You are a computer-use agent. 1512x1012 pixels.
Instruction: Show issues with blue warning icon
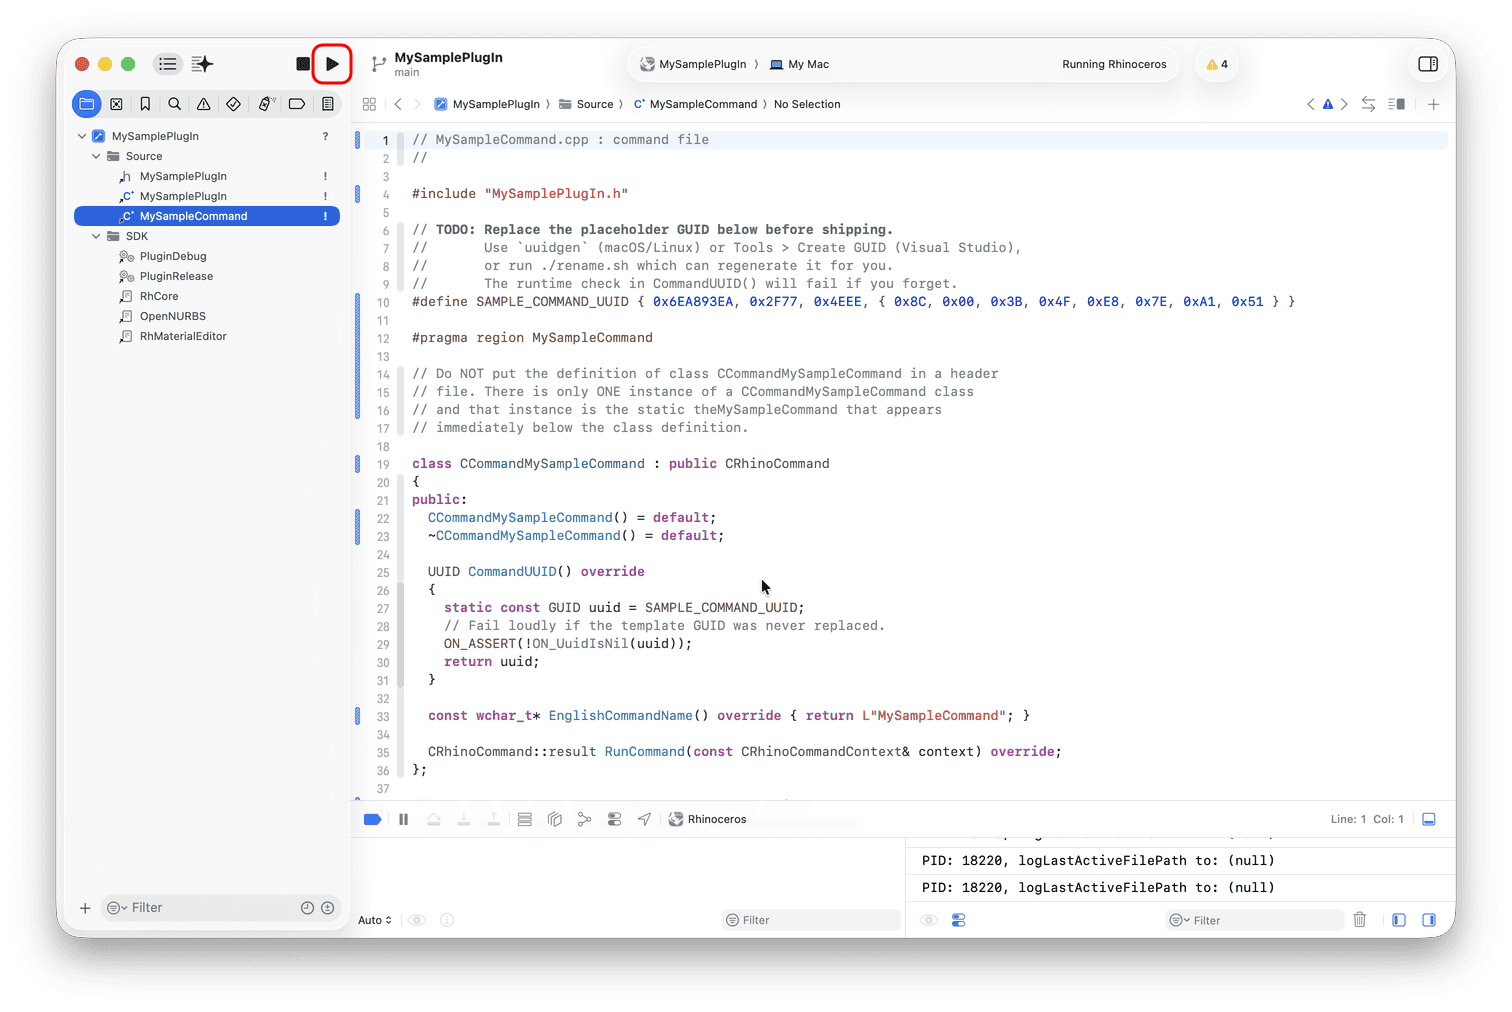1328,104
